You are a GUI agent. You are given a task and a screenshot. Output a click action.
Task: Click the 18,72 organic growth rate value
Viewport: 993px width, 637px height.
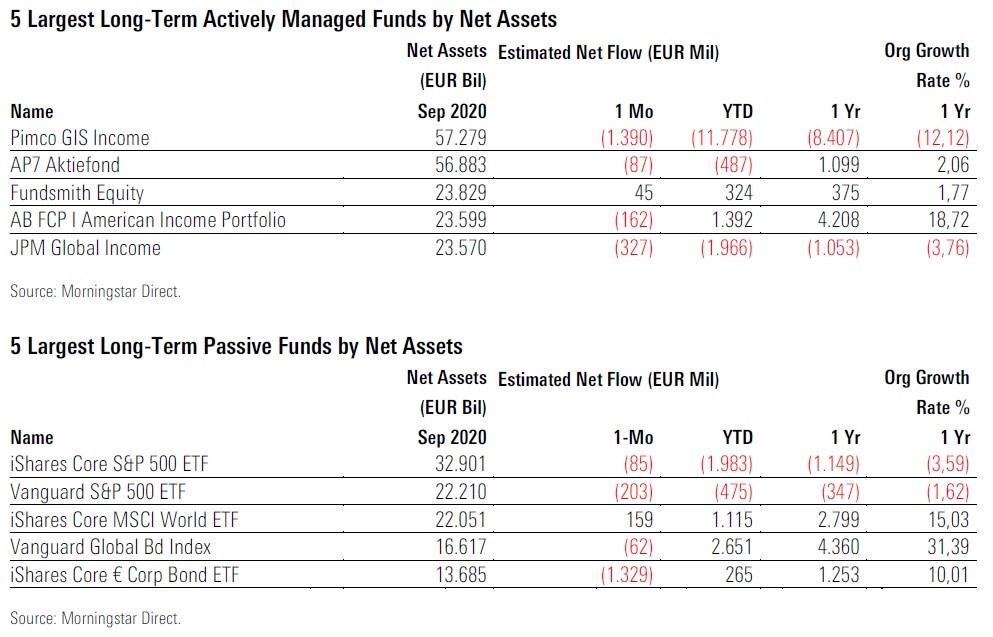coord(948,220)
